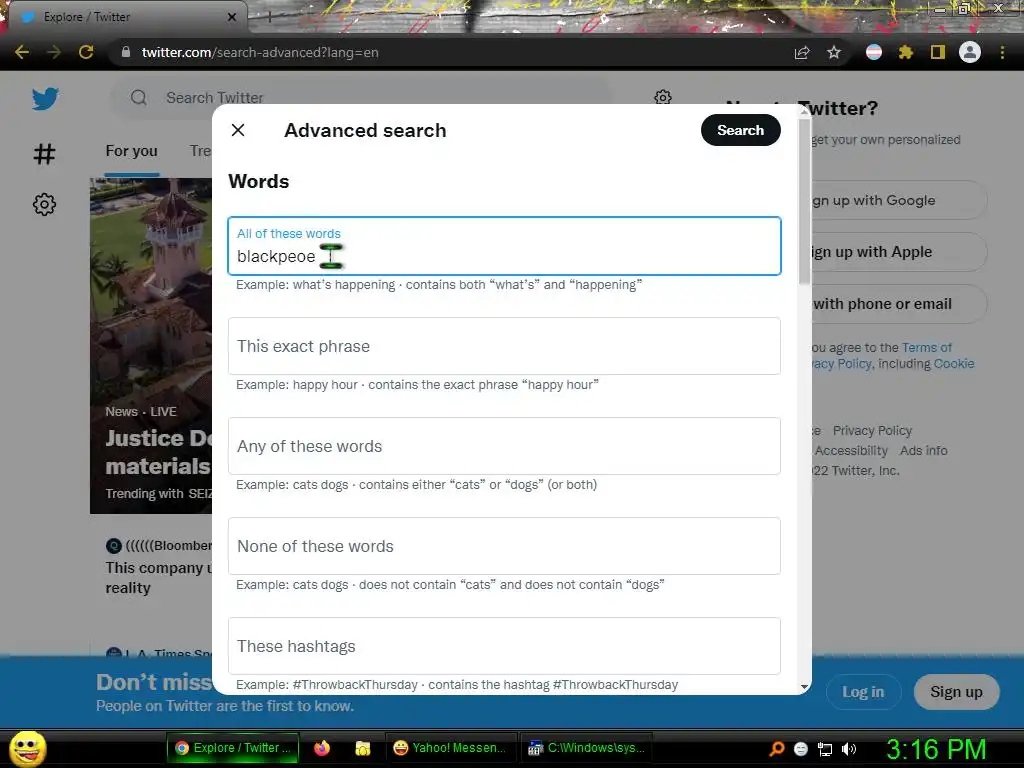The image size is (1024, 768).
Task: Open the C:\Windows\sys... taskbar item
Action: pos(587,748)
